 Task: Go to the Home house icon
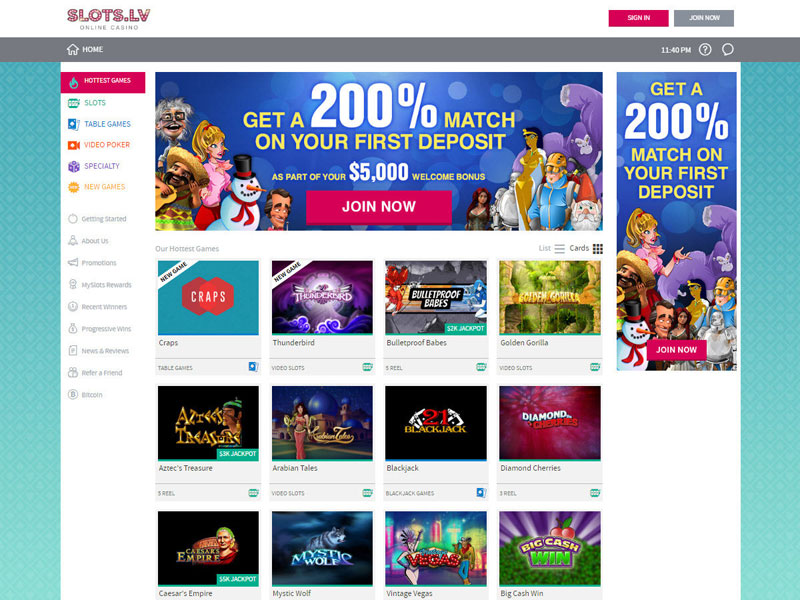[72, 49]
